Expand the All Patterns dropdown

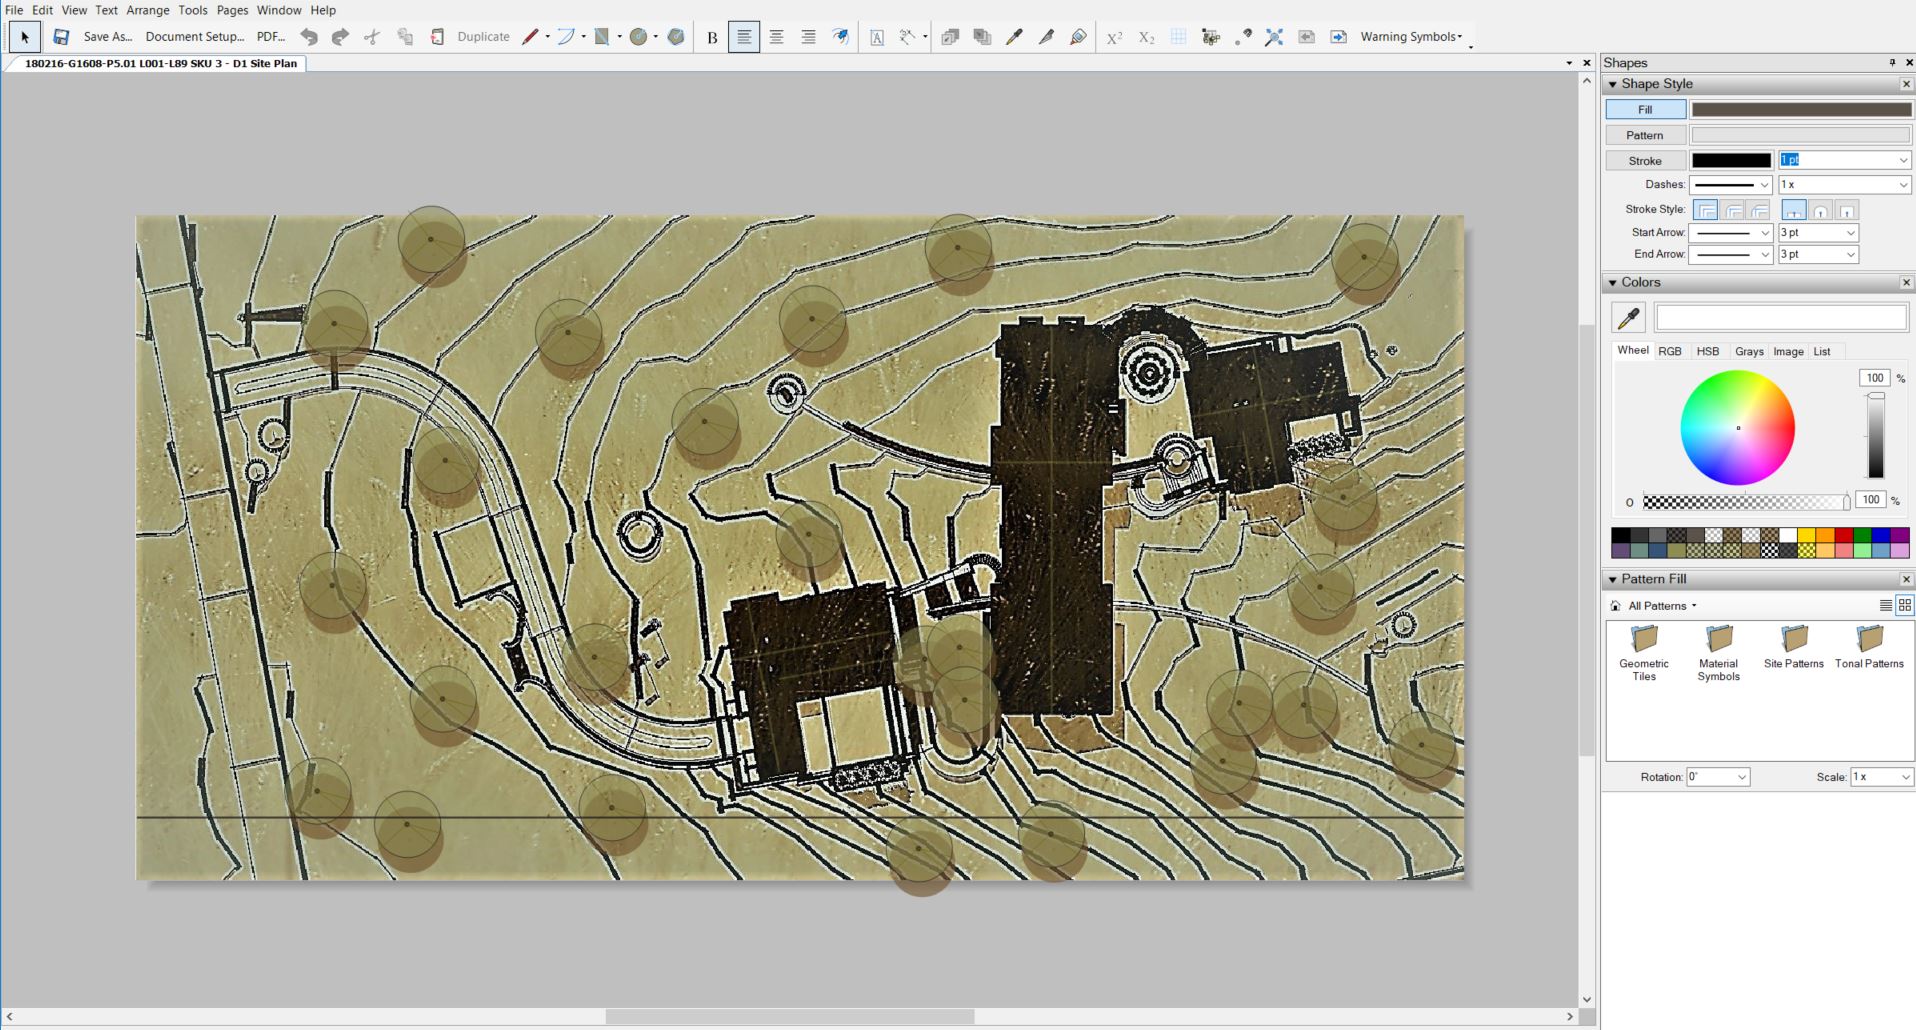click(x=1661, y=606)
